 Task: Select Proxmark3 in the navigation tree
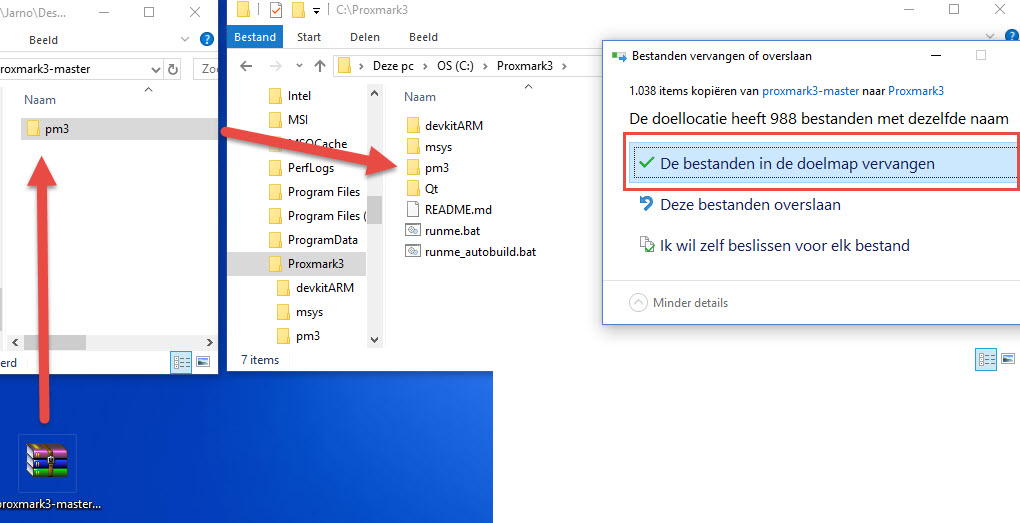pyautogui.click(x=297, y=263)
